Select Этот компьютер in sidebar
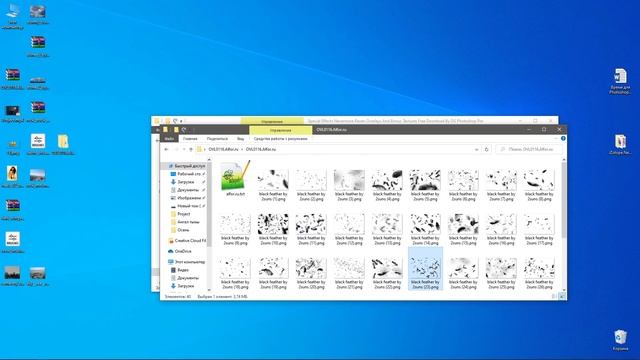The height and width of the screenshot is (360, 640). [x=186, y=262]
